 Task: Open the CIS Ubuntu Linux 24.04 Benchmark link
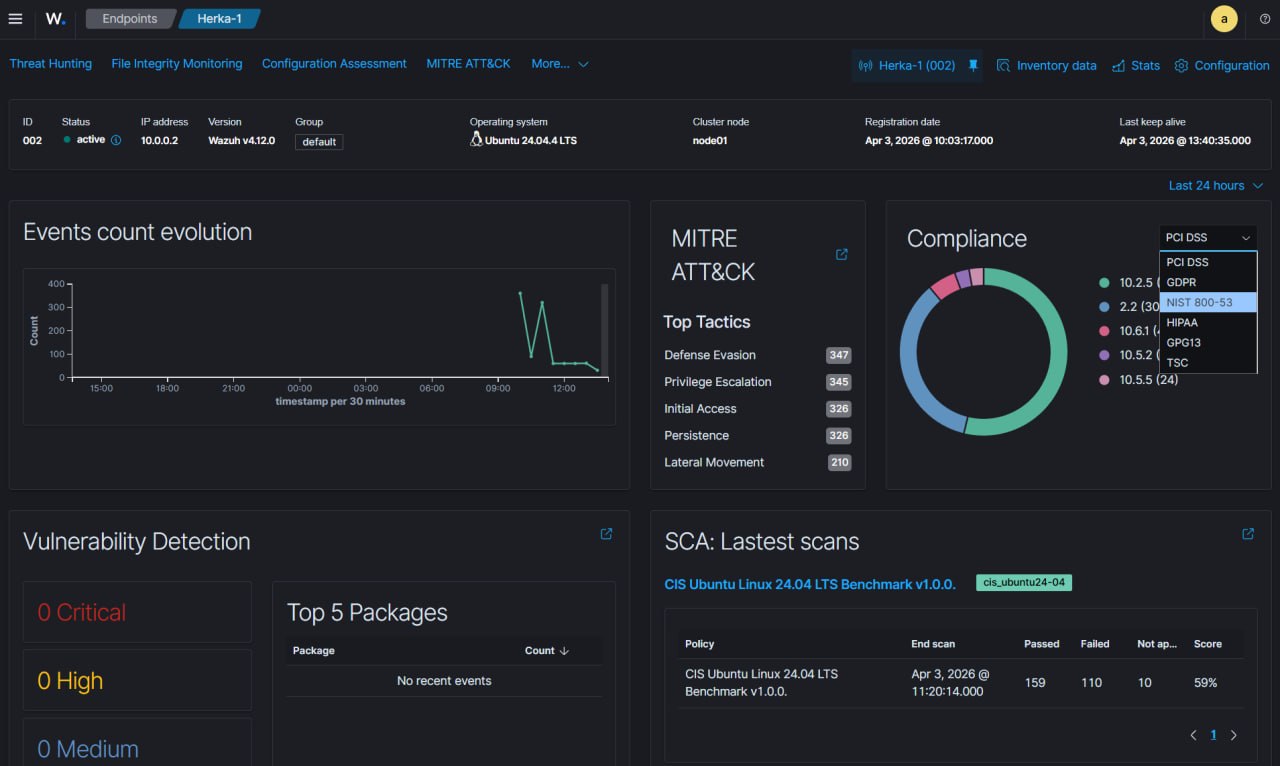coord(810,584)
